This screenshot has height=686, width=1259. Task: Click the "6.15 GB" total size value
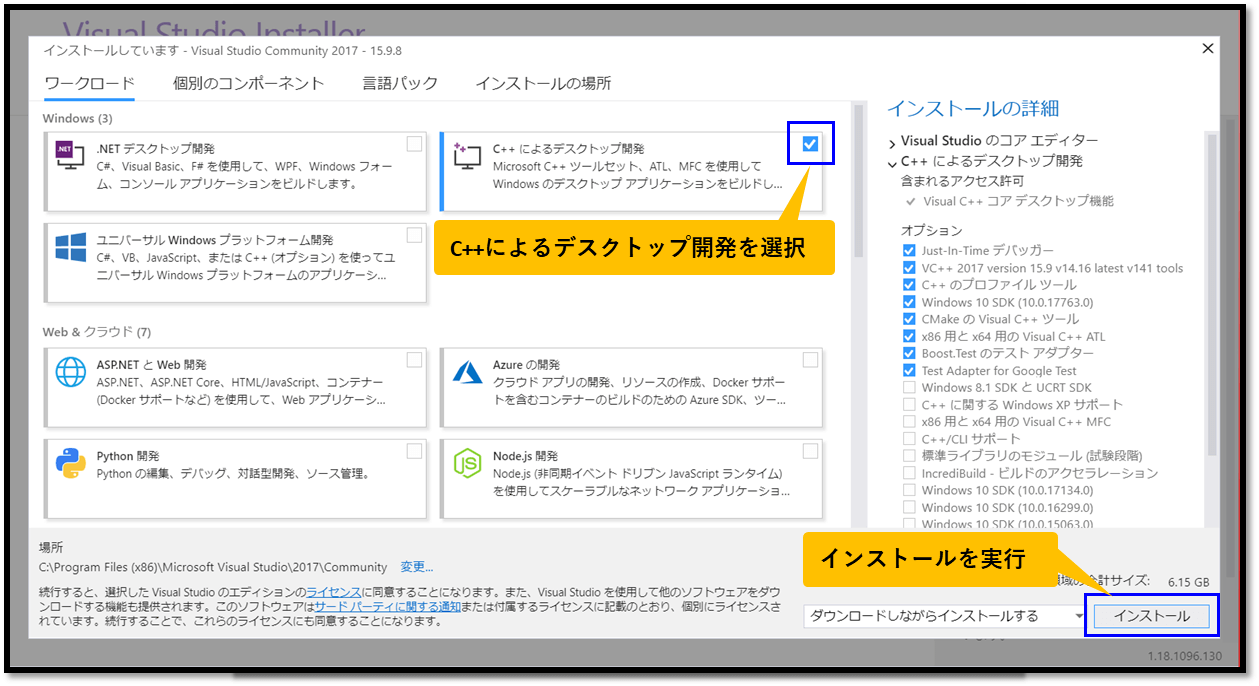(x=1187, y=581)
